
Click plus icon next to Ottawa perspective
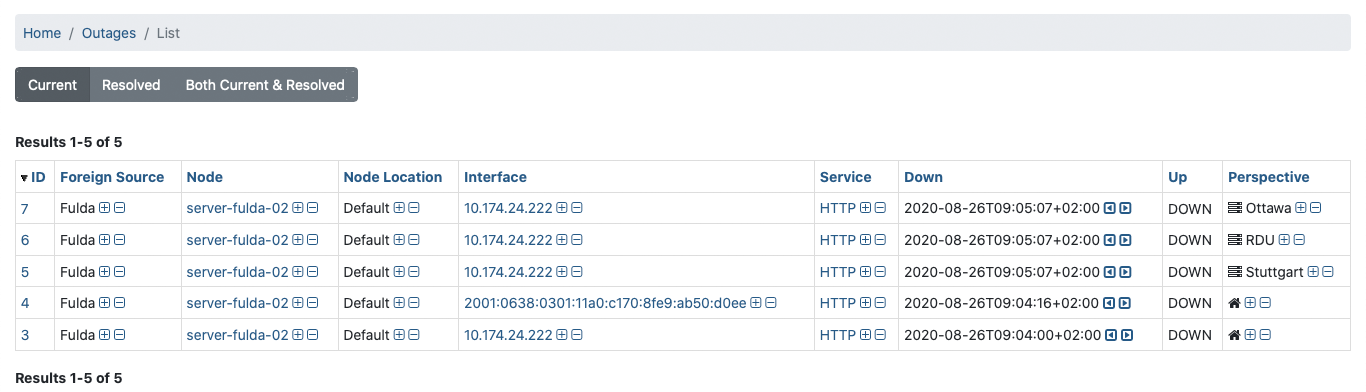pyautogui.click(x=1301, y=208)
